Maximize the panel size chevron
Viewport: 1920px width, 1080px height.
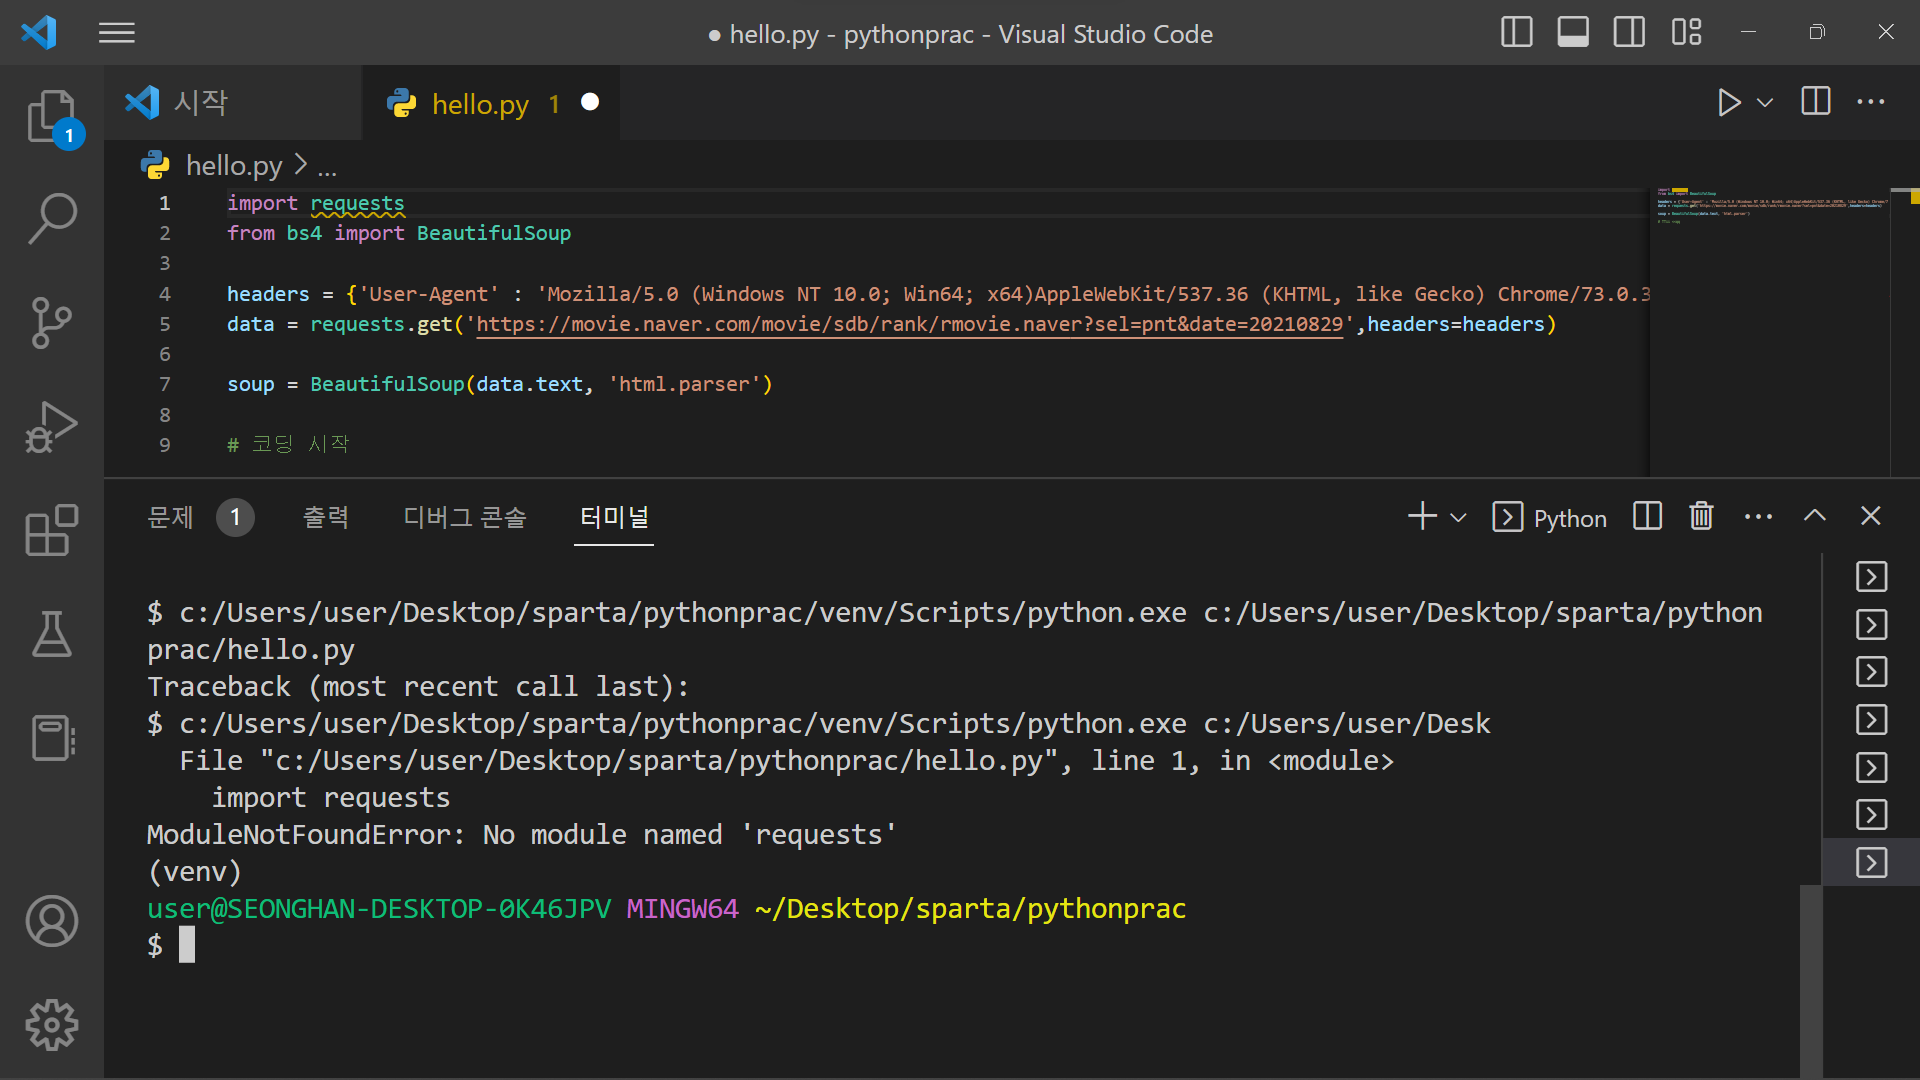[x=1815, y=516]
